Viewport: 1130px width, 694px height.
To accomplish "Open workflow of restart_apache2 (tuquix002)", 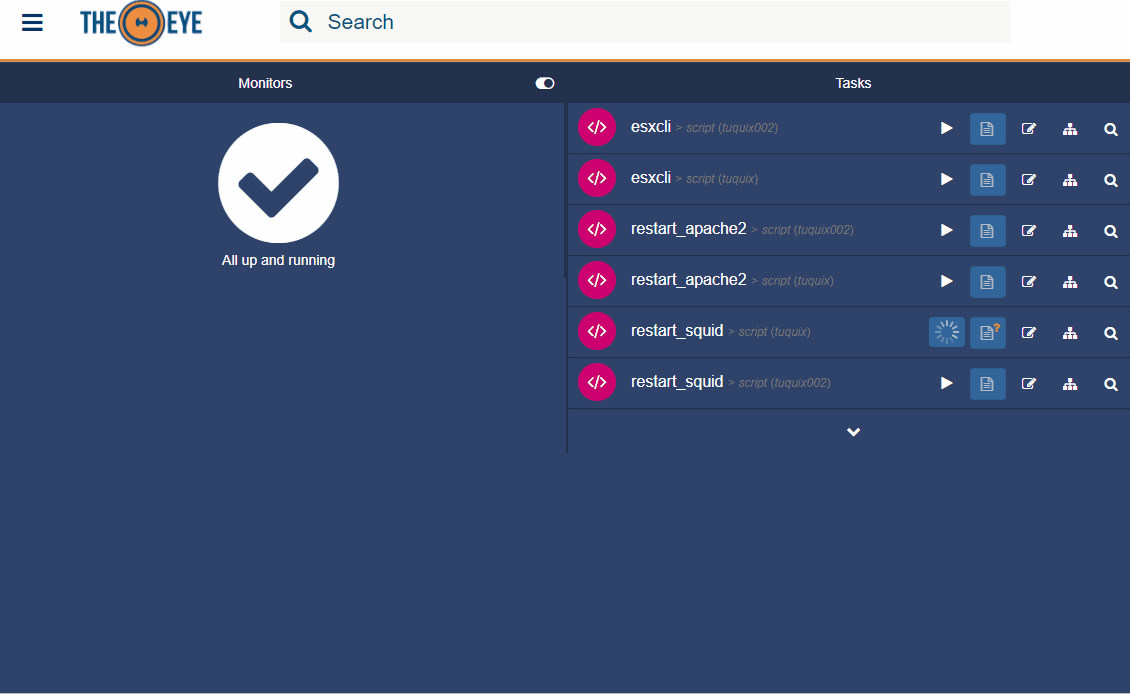I will 1069,231.
